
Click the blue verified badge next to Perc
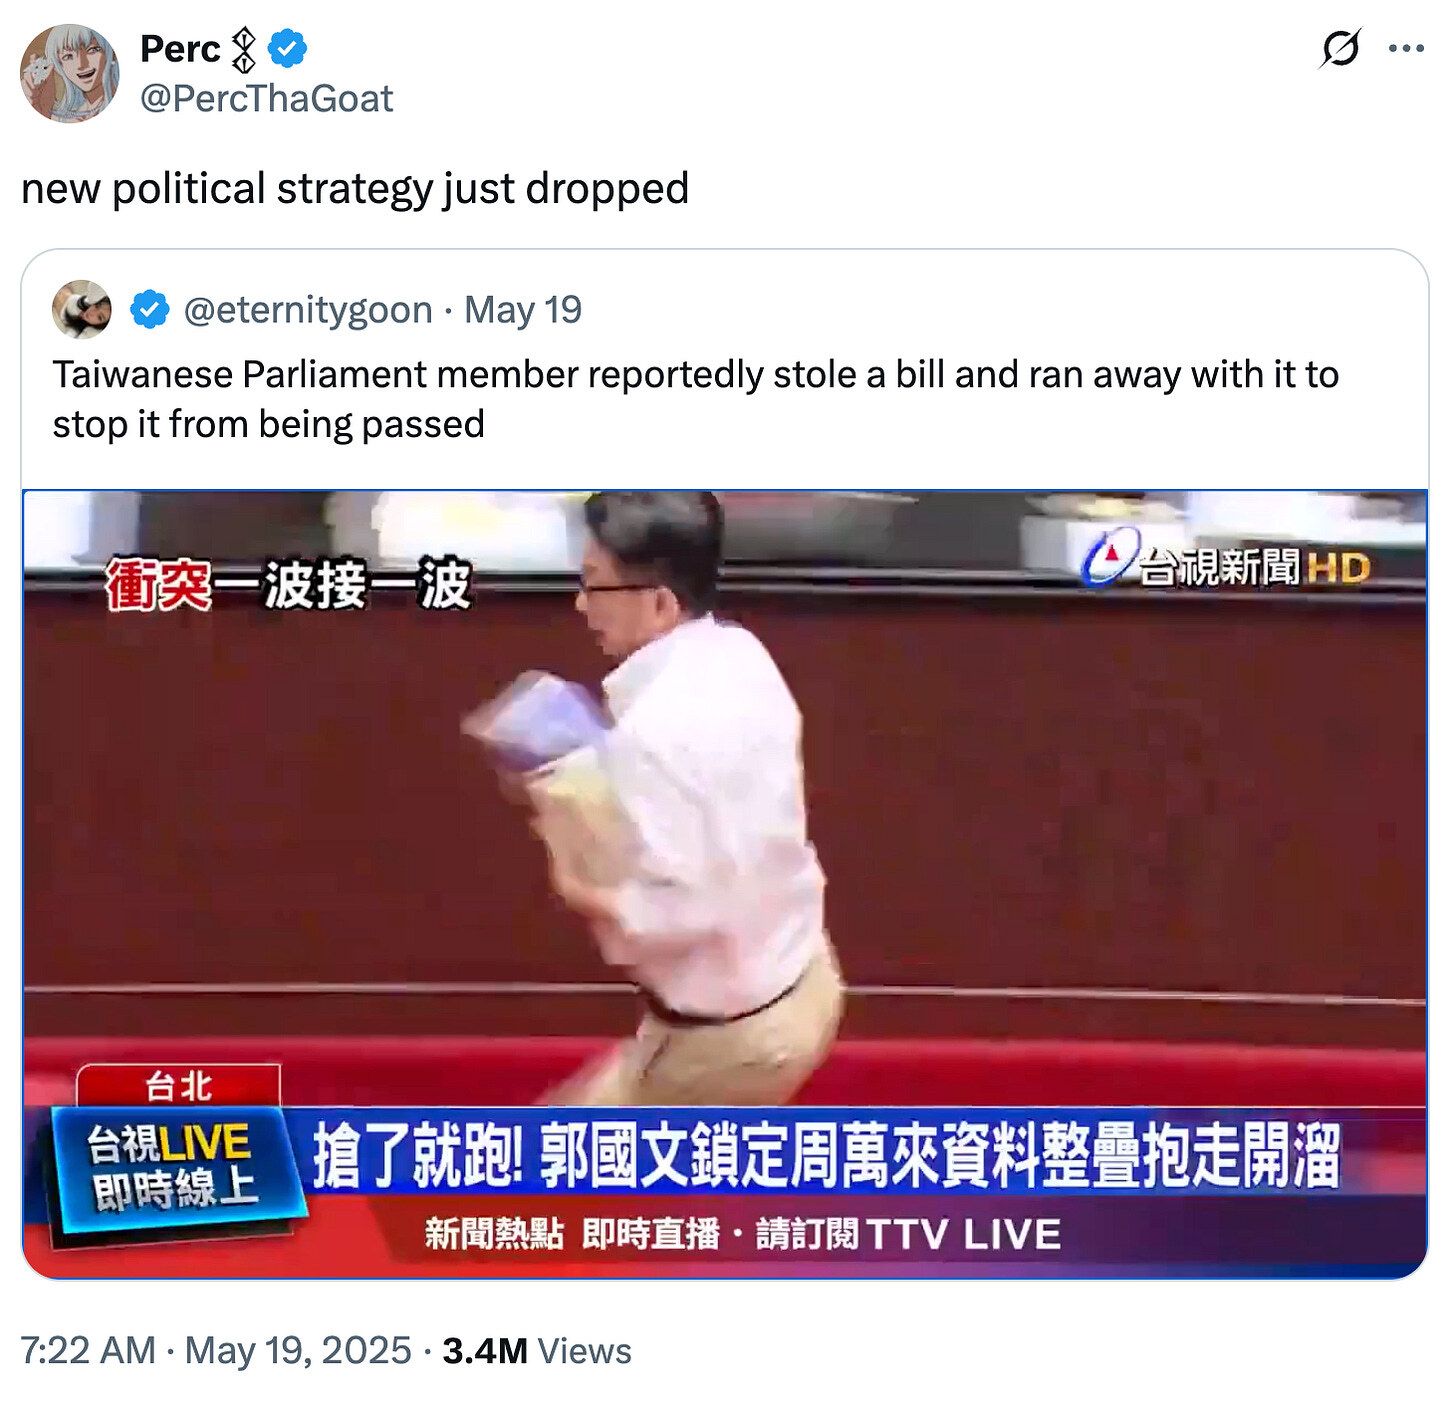click(288, 48)
